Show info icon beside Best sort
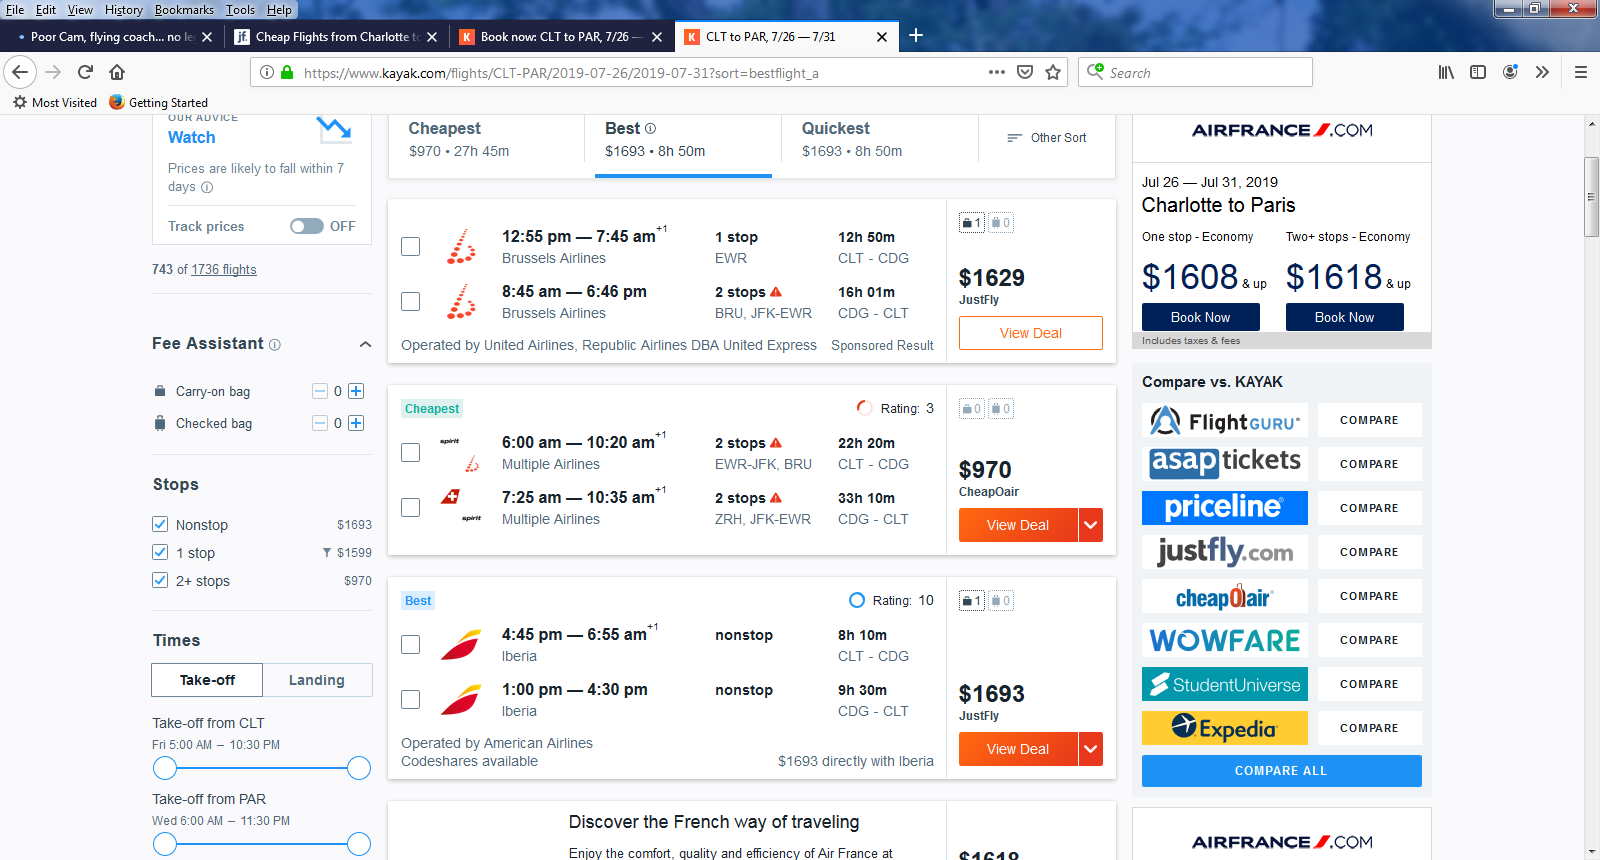 [650, 128]
